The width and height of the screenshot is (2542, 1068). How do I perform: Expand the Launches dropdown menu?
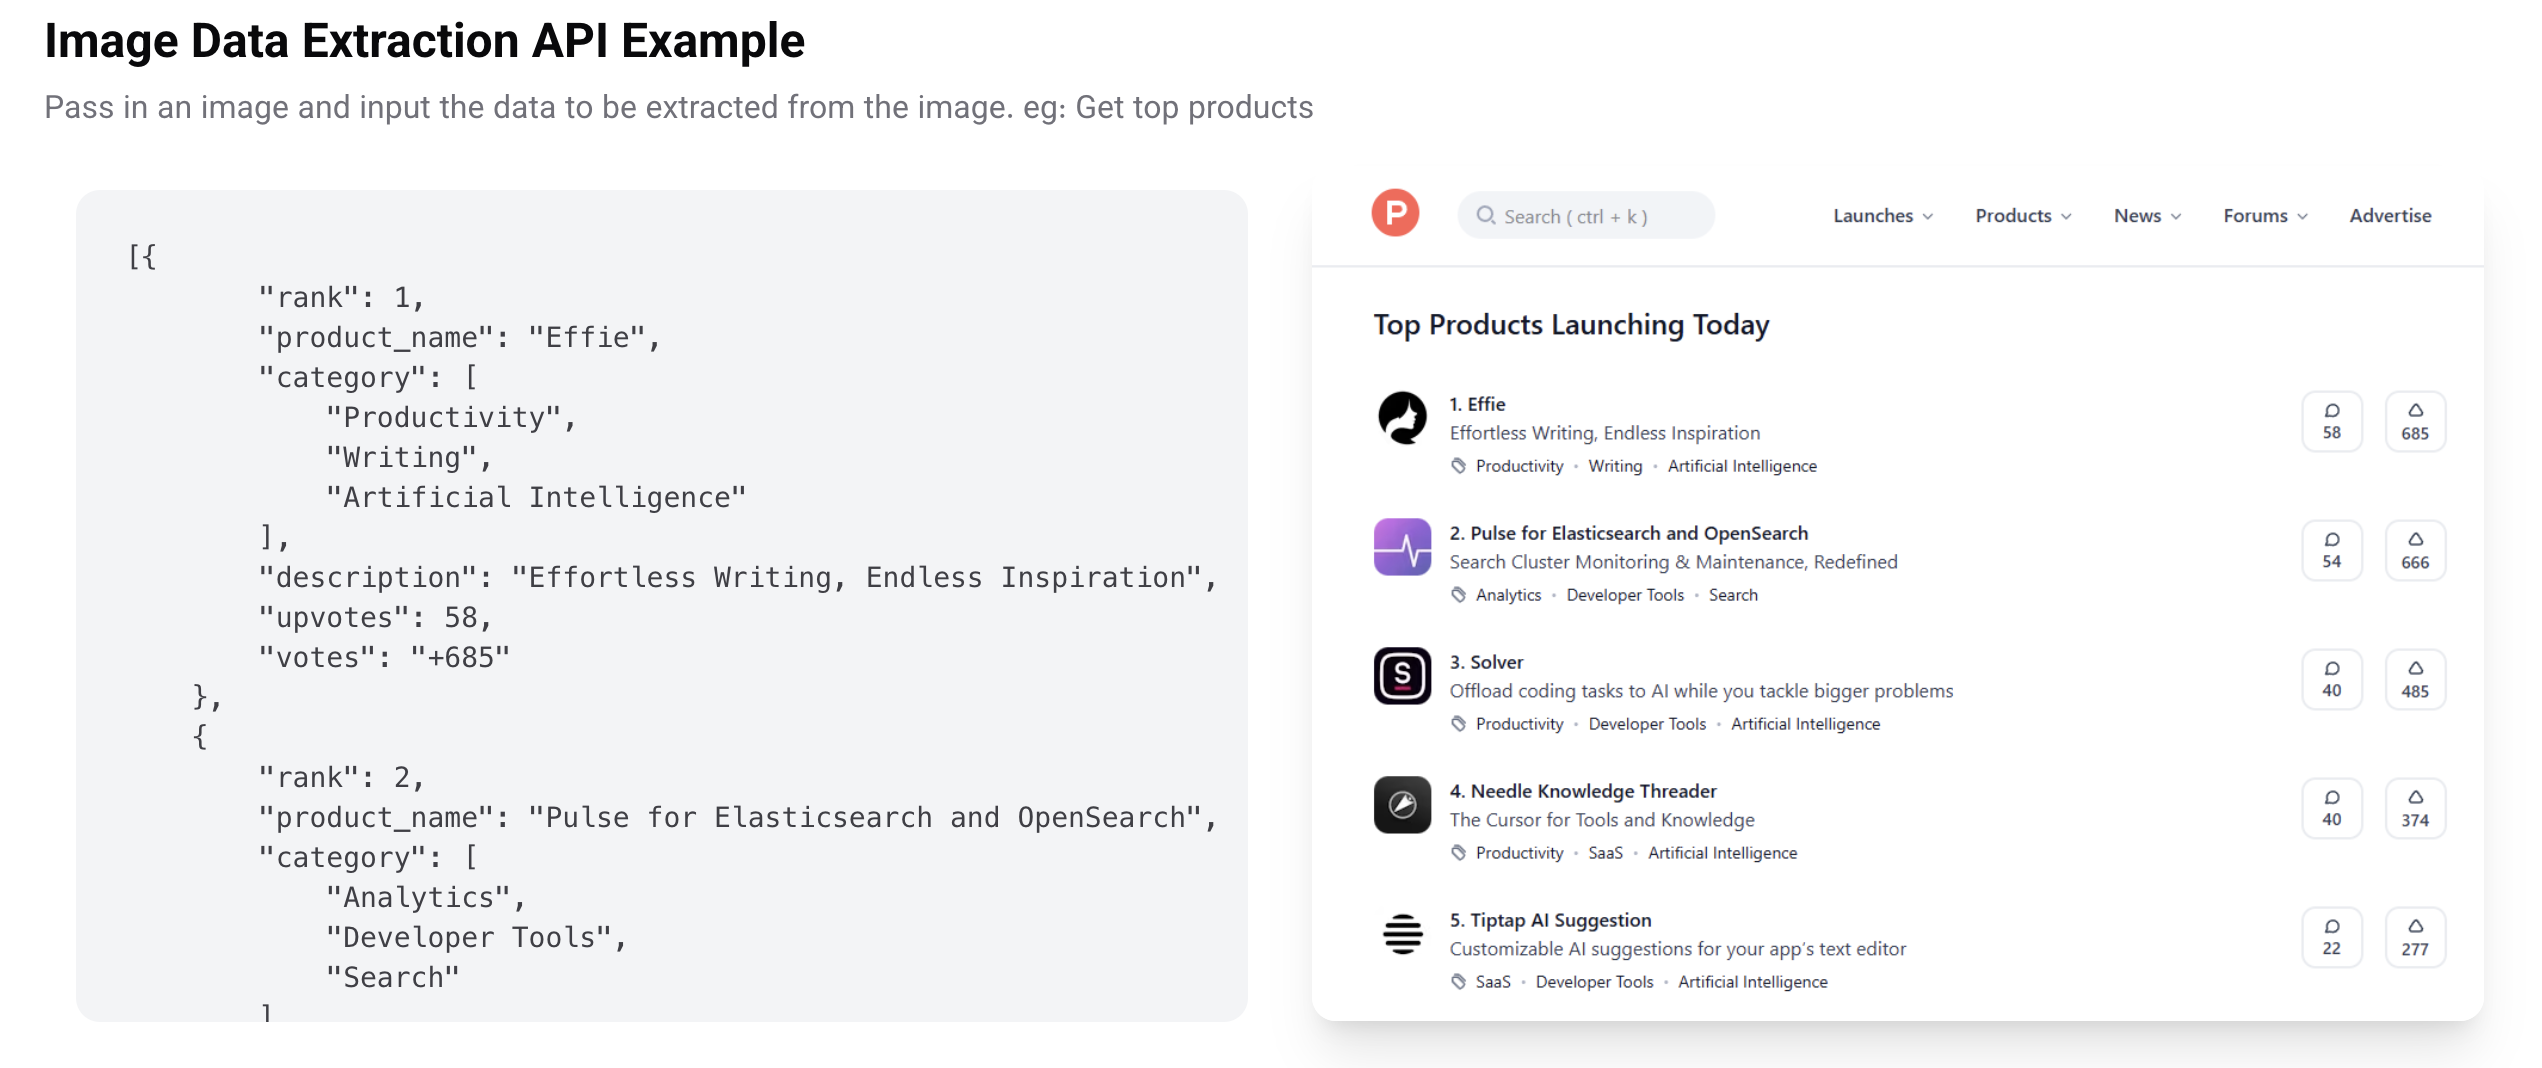tap(1882, 216)
